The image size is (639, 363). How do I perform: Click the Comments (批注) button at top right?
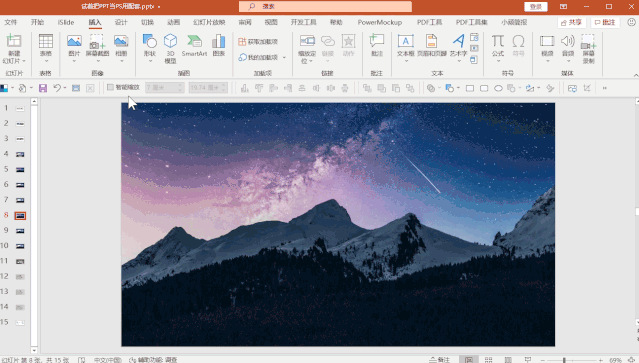click(605, 22)
